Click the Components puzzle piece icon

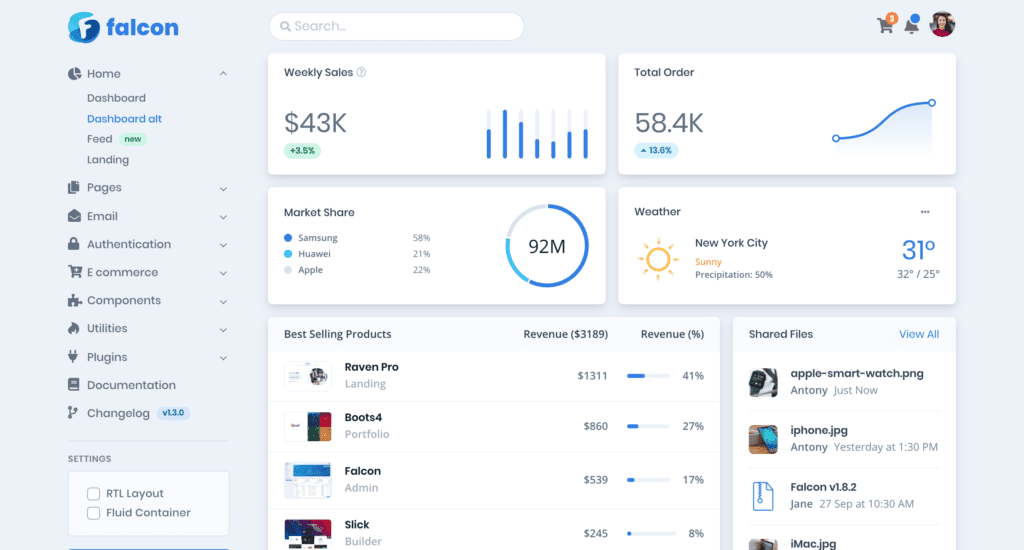(74, 300)
